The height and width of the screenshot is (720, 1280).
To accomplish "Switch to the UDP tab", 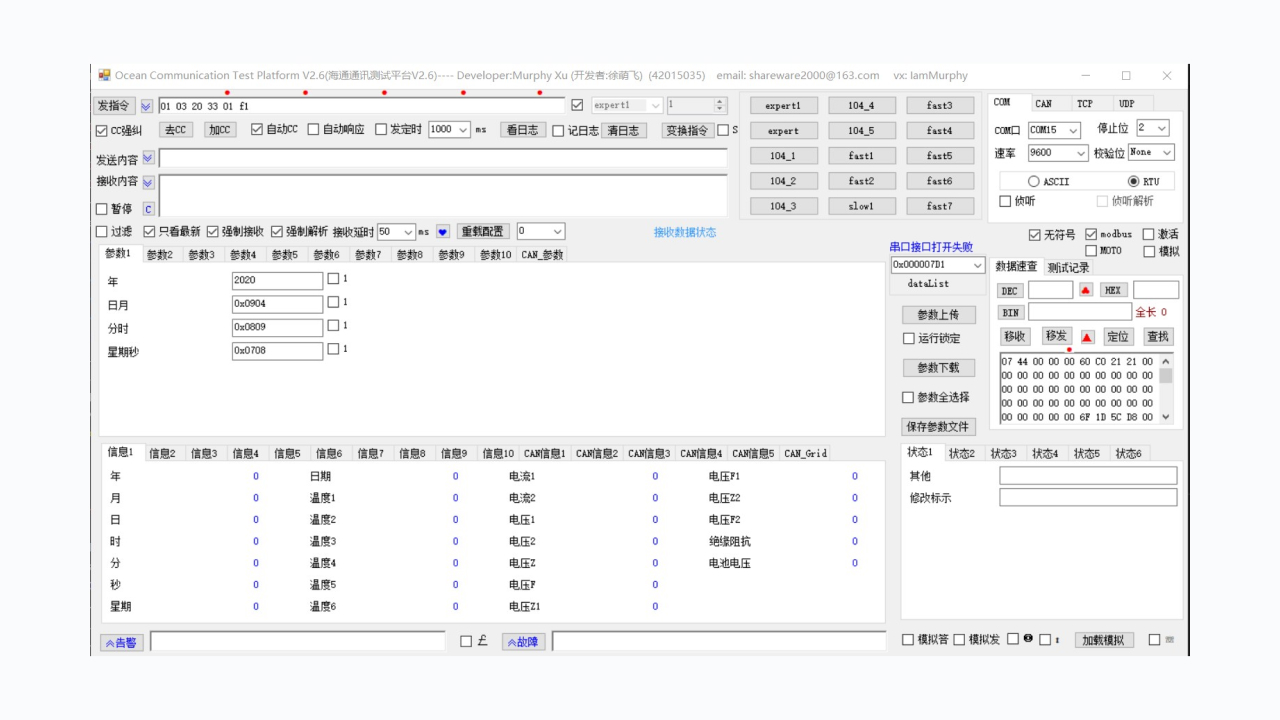I will coord(1126,103).
